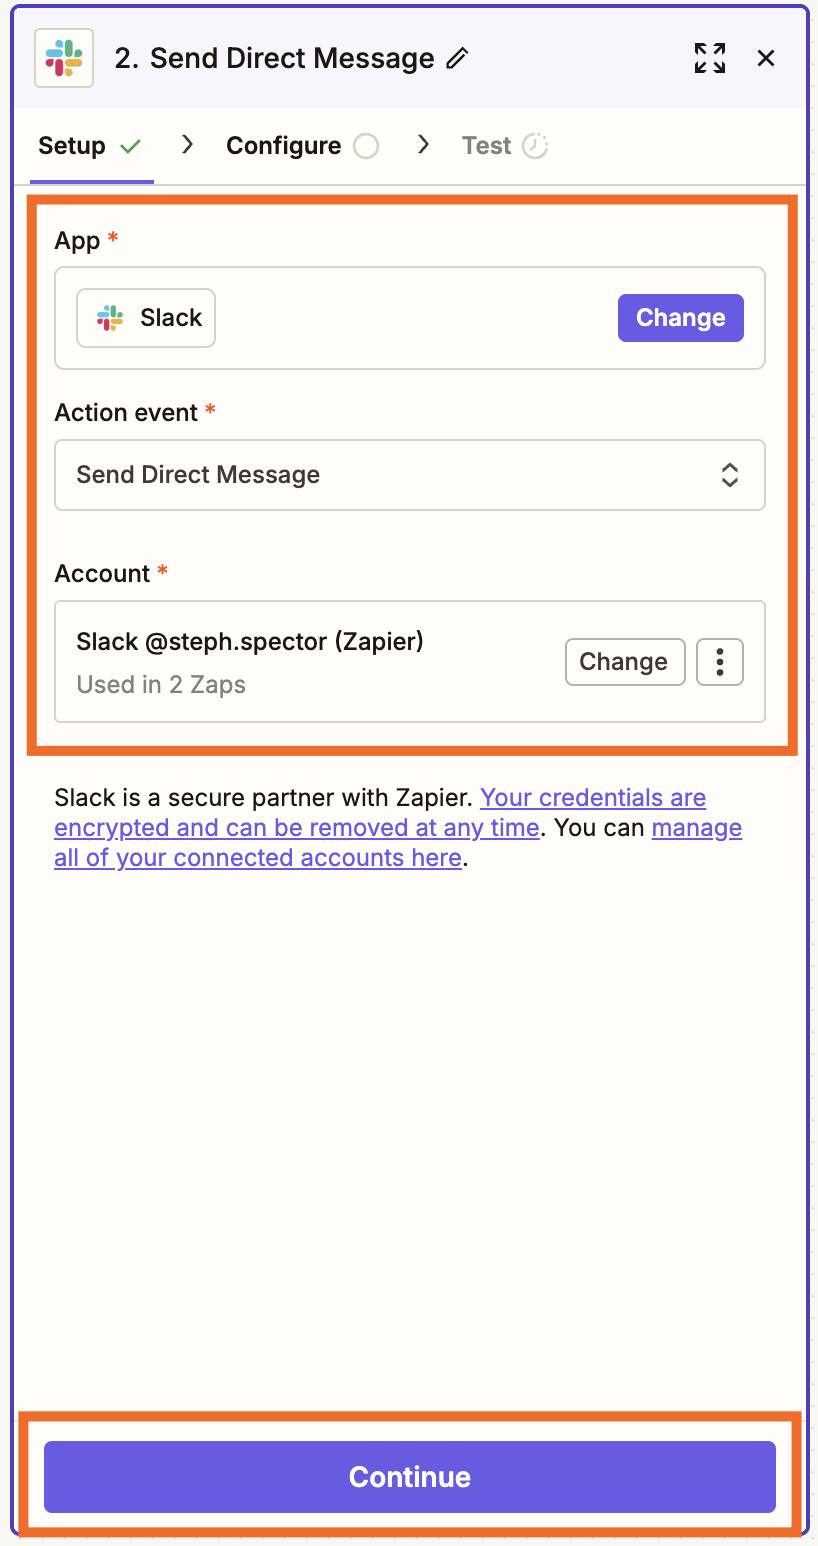Click the circle indicator beside Configure

pos(368,144)
